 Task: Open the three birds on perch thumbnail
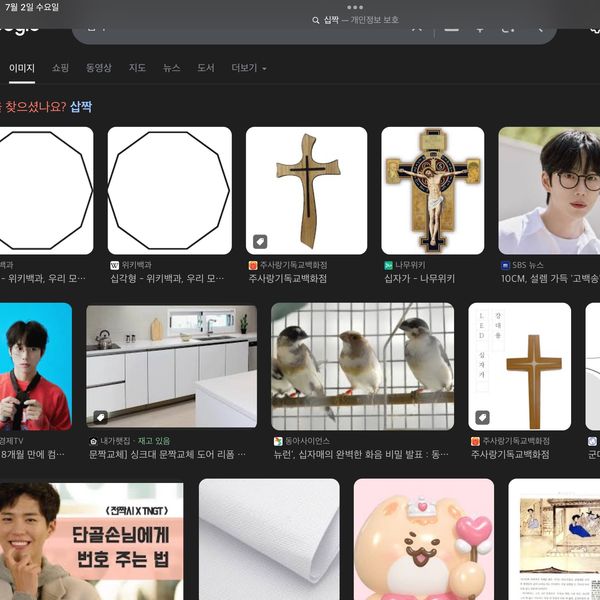point(363,367)
